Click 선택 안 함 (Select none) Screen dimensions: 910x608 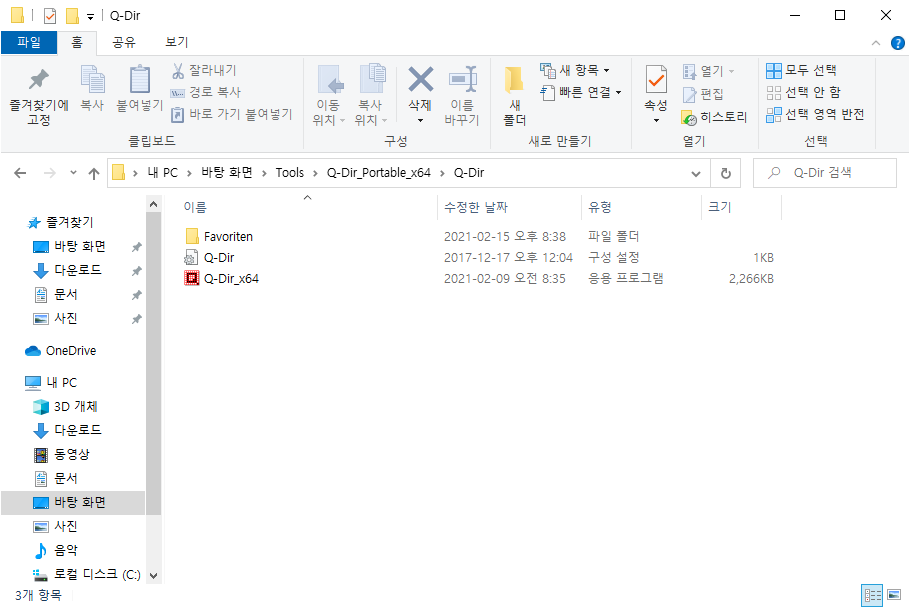tap(803, 92)
